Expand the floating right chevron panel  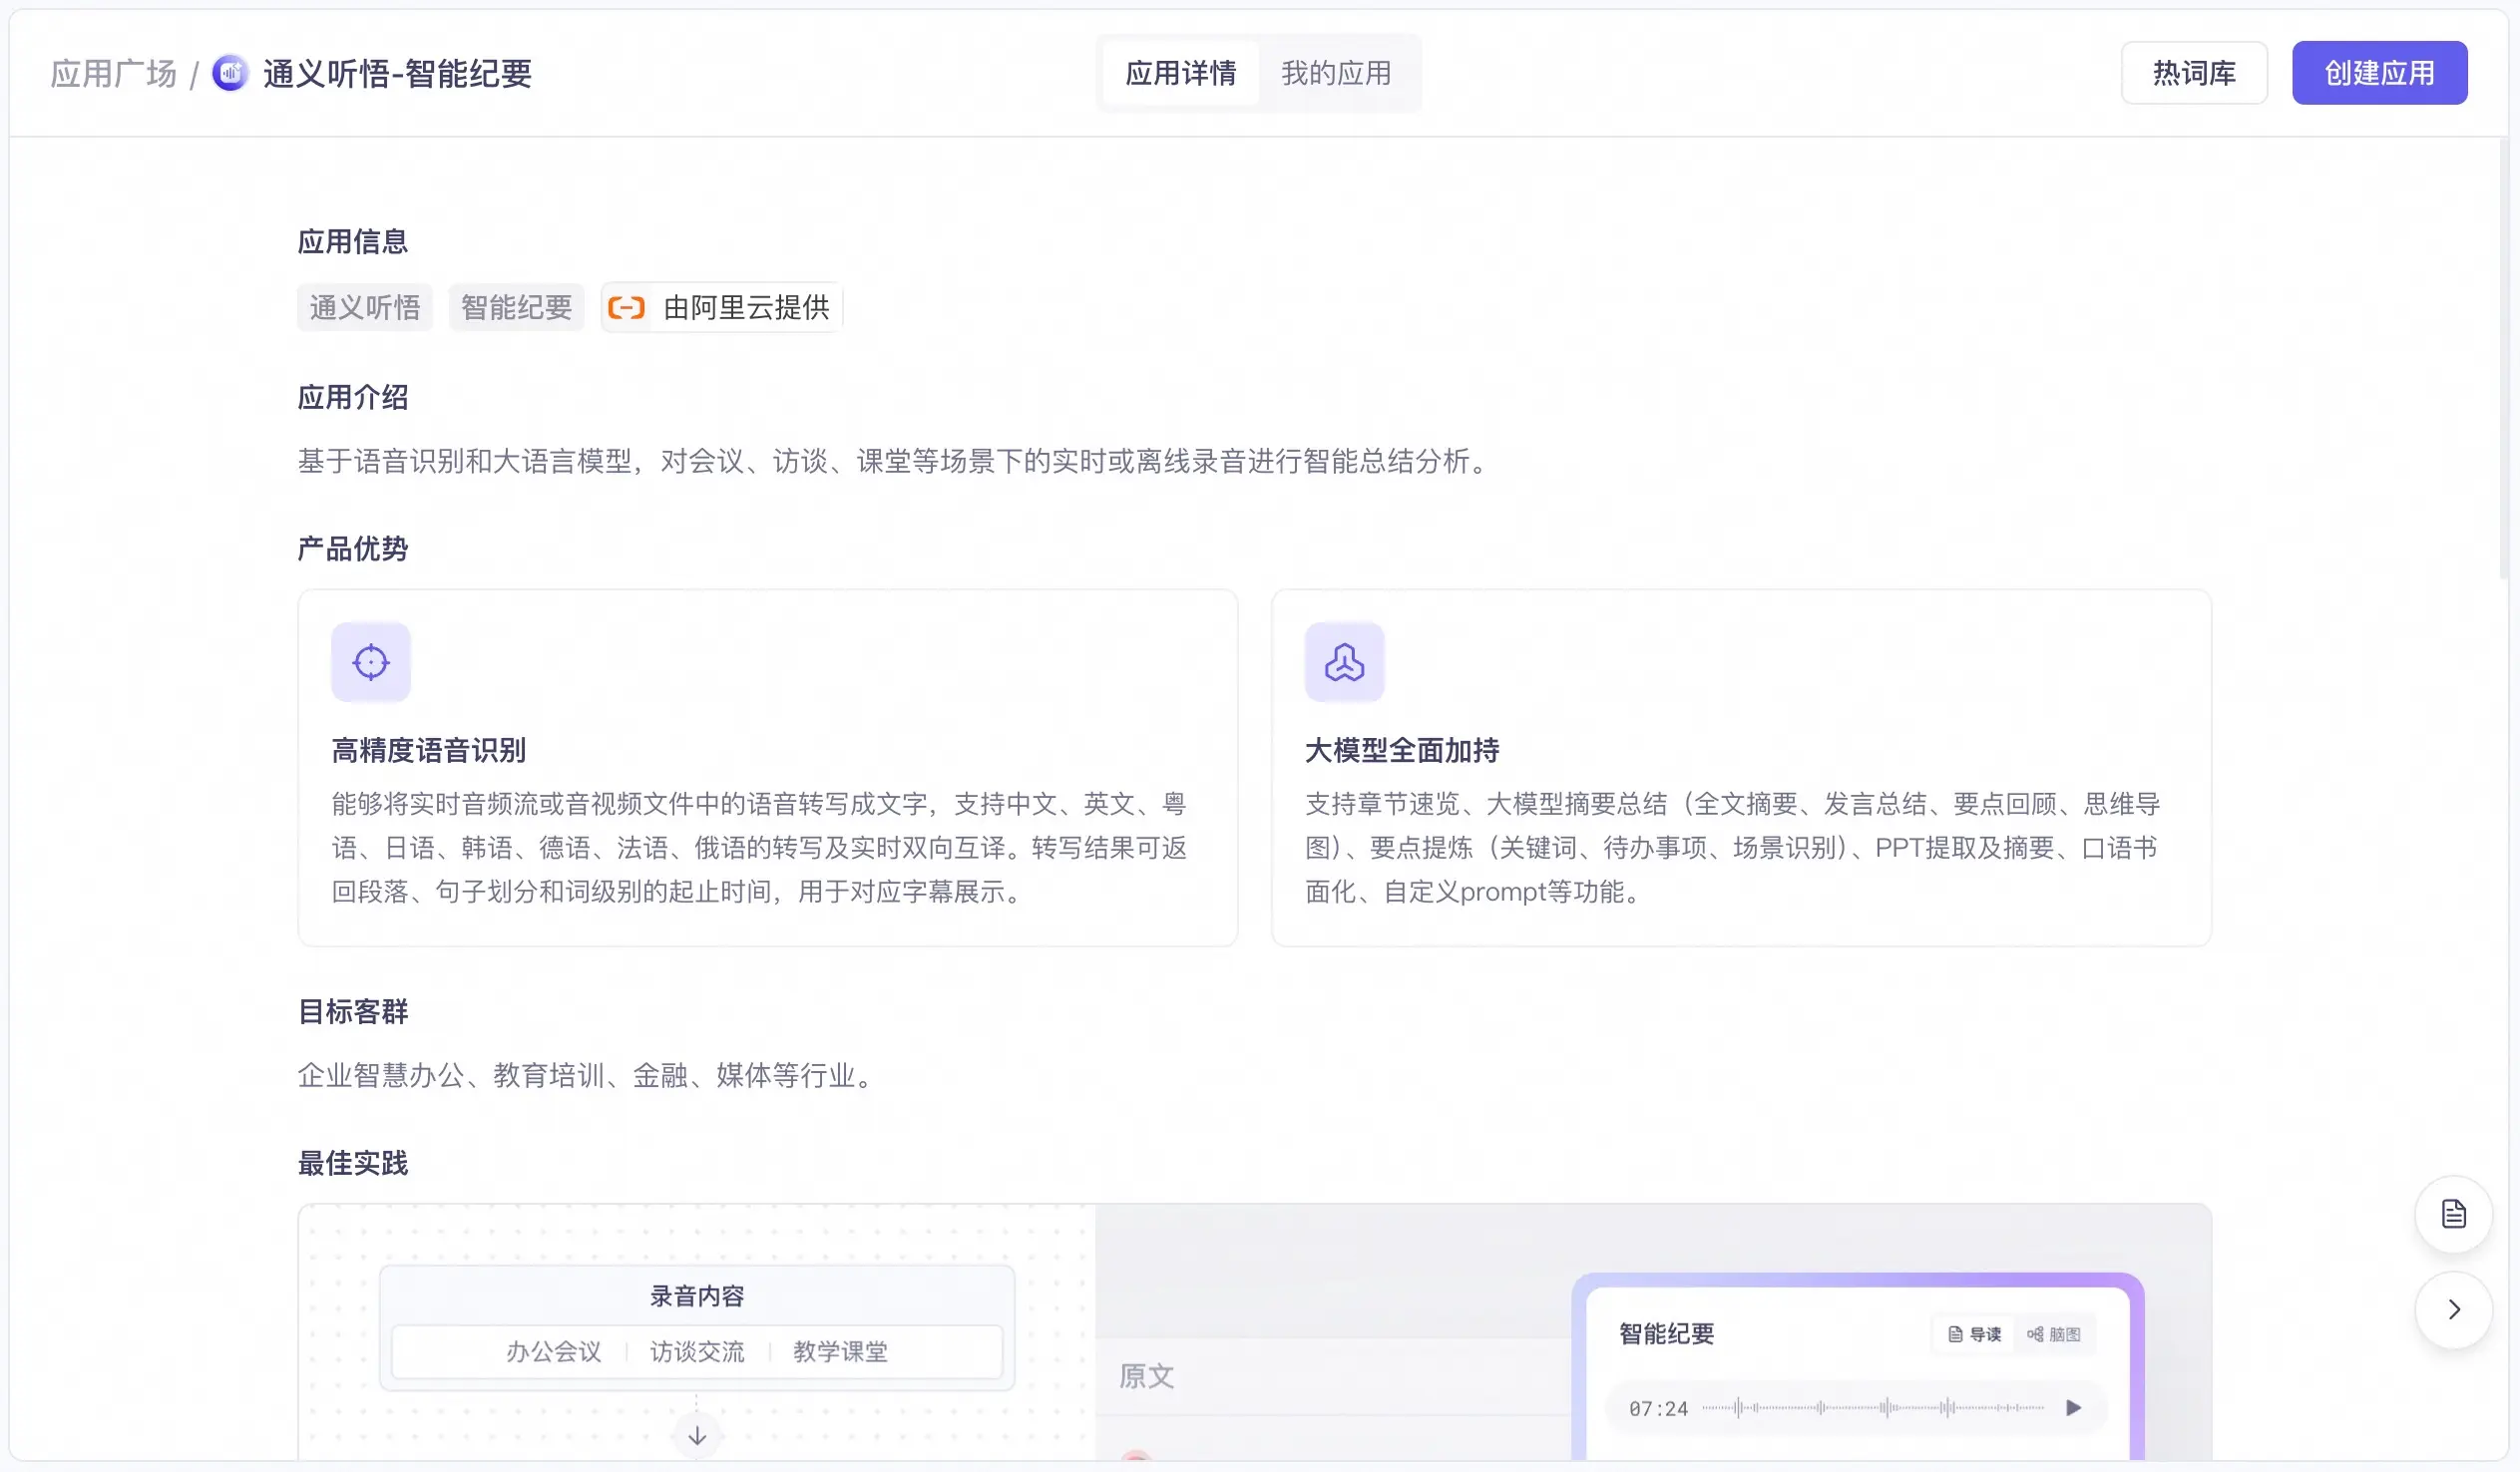click(2453, 1310)
